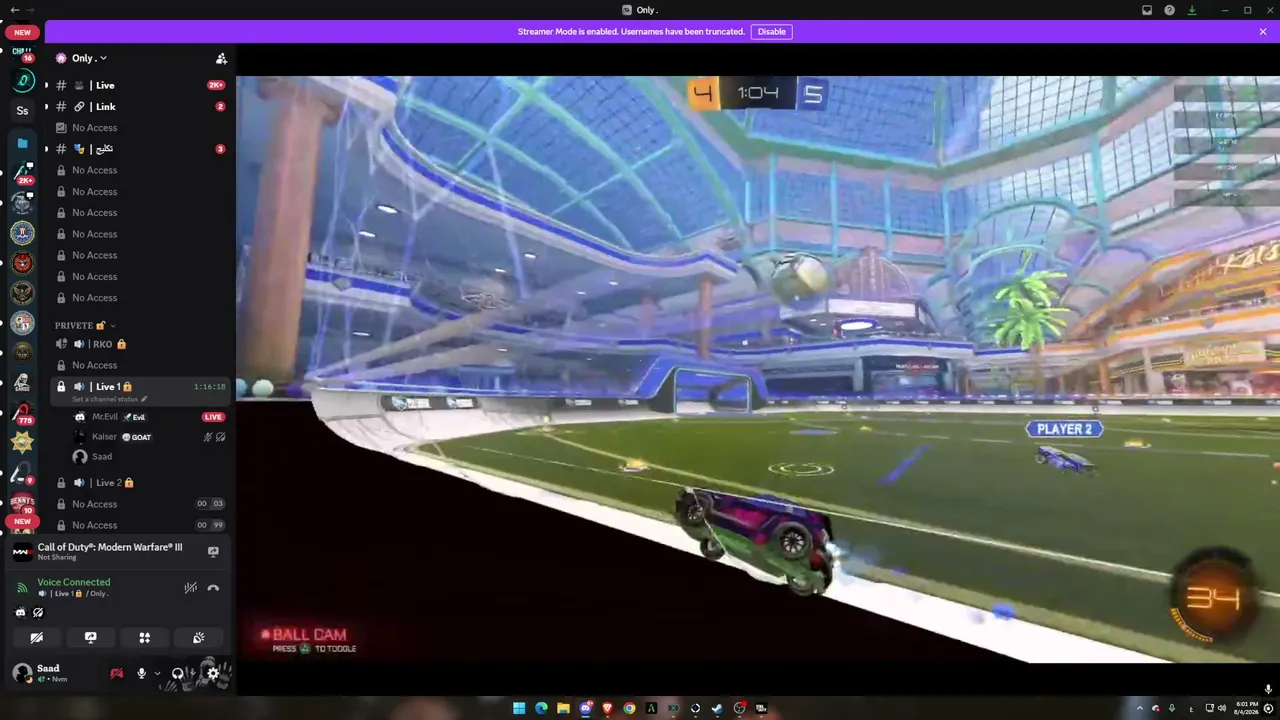Set a channel status for Live 1
The image size is (1280, 720).
coord(109,399)
